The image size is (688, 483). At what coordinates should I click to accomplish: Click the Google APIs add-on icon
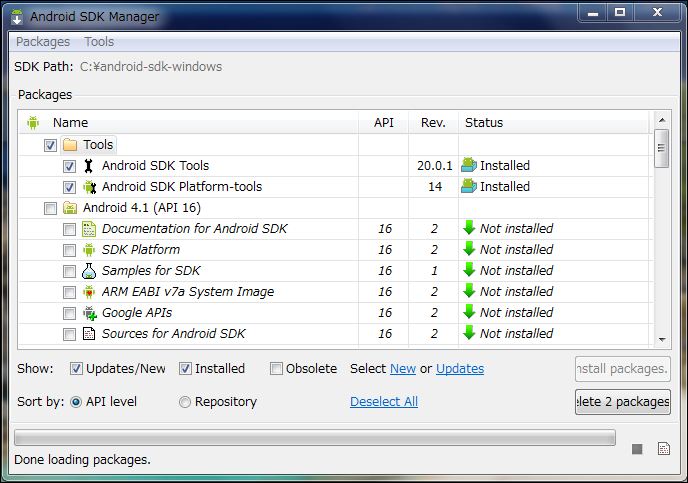coord(90,313)
